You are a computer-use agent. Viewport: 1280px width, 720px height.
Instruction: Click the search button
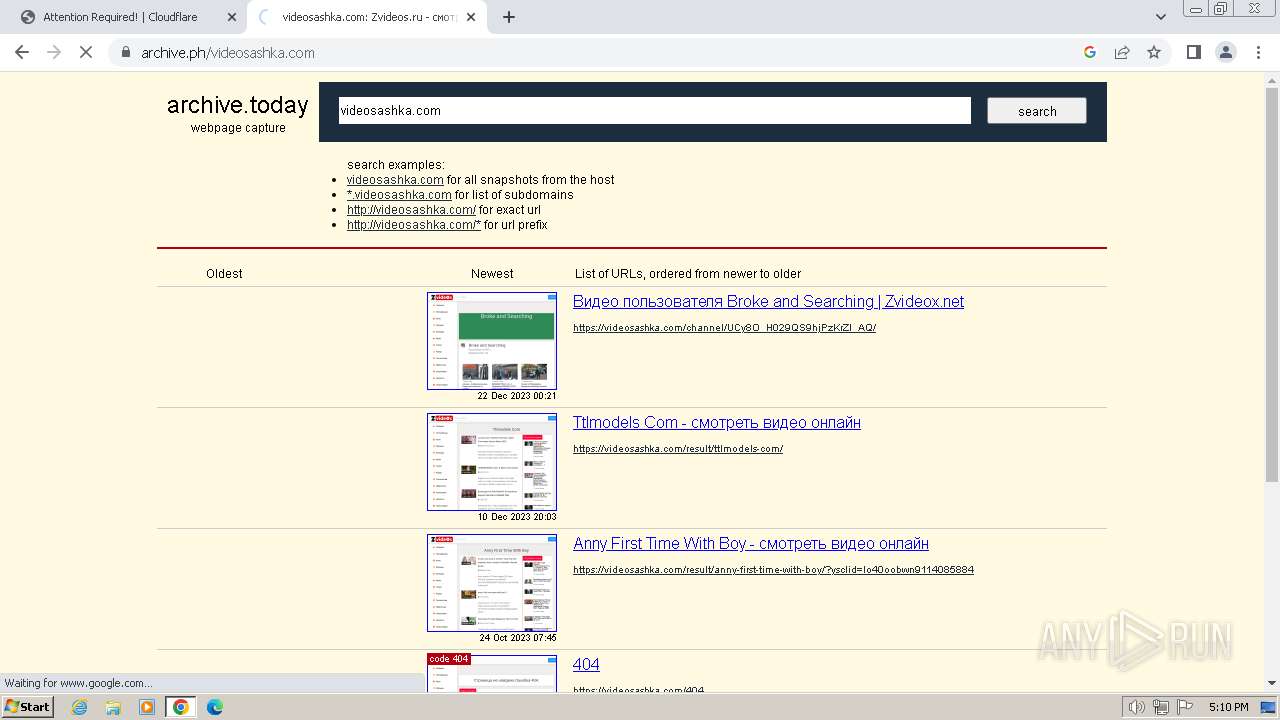point(1037,111)
